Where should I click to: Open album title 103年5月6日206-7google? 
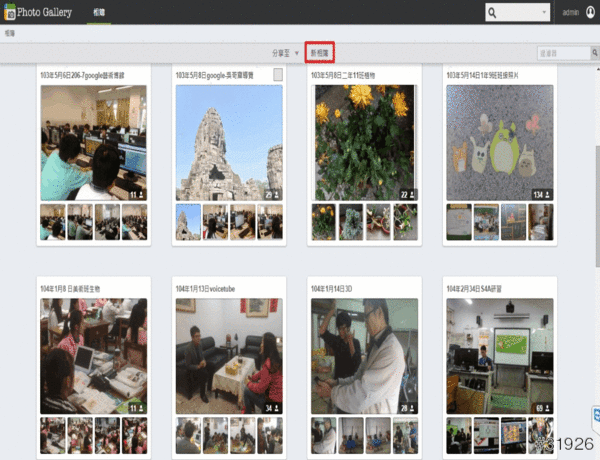(82, 75)
